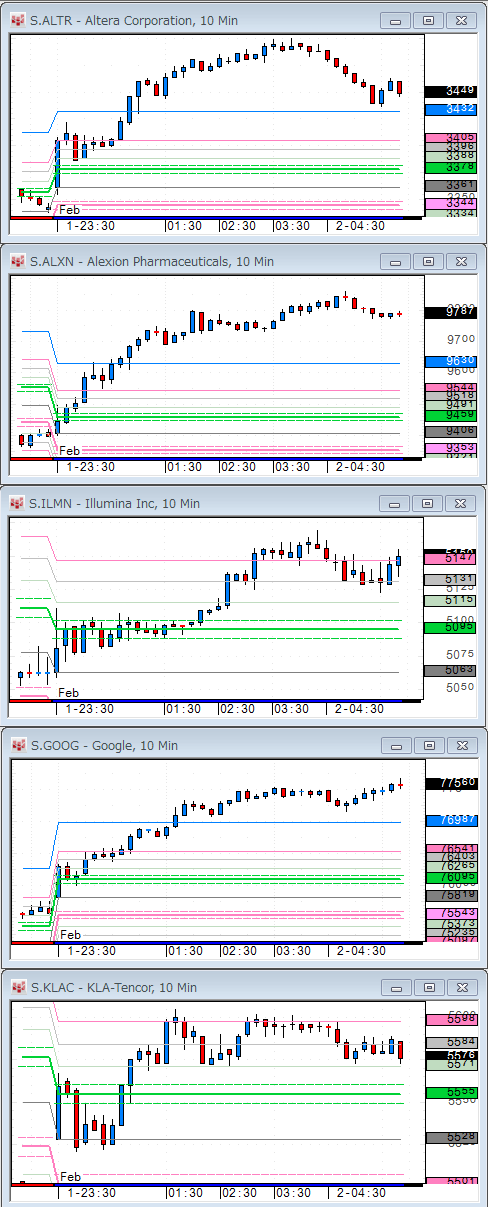Click the 1-23:30 time label on KLAC chart

point(90,1193)
